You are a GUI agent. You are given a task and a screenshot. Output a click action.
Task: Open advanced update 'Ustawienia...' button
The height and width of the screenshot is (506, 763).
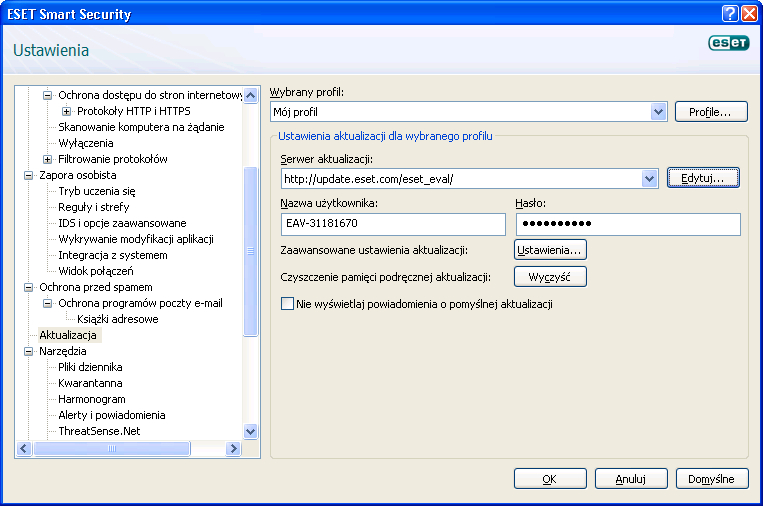pyautogui.click(x=550, y=250)
